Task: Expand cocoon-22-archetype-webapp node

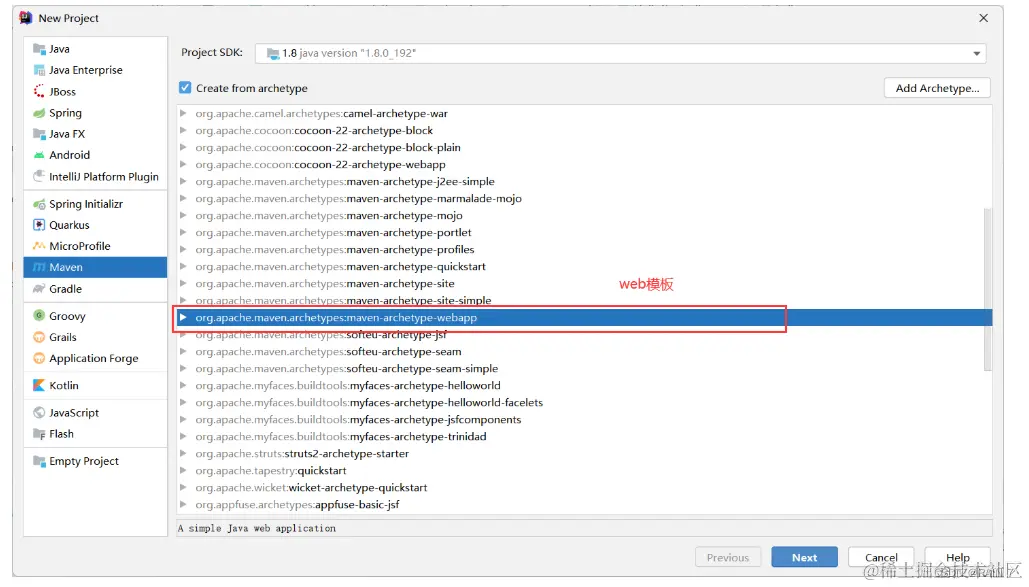Action: (183, 165)
